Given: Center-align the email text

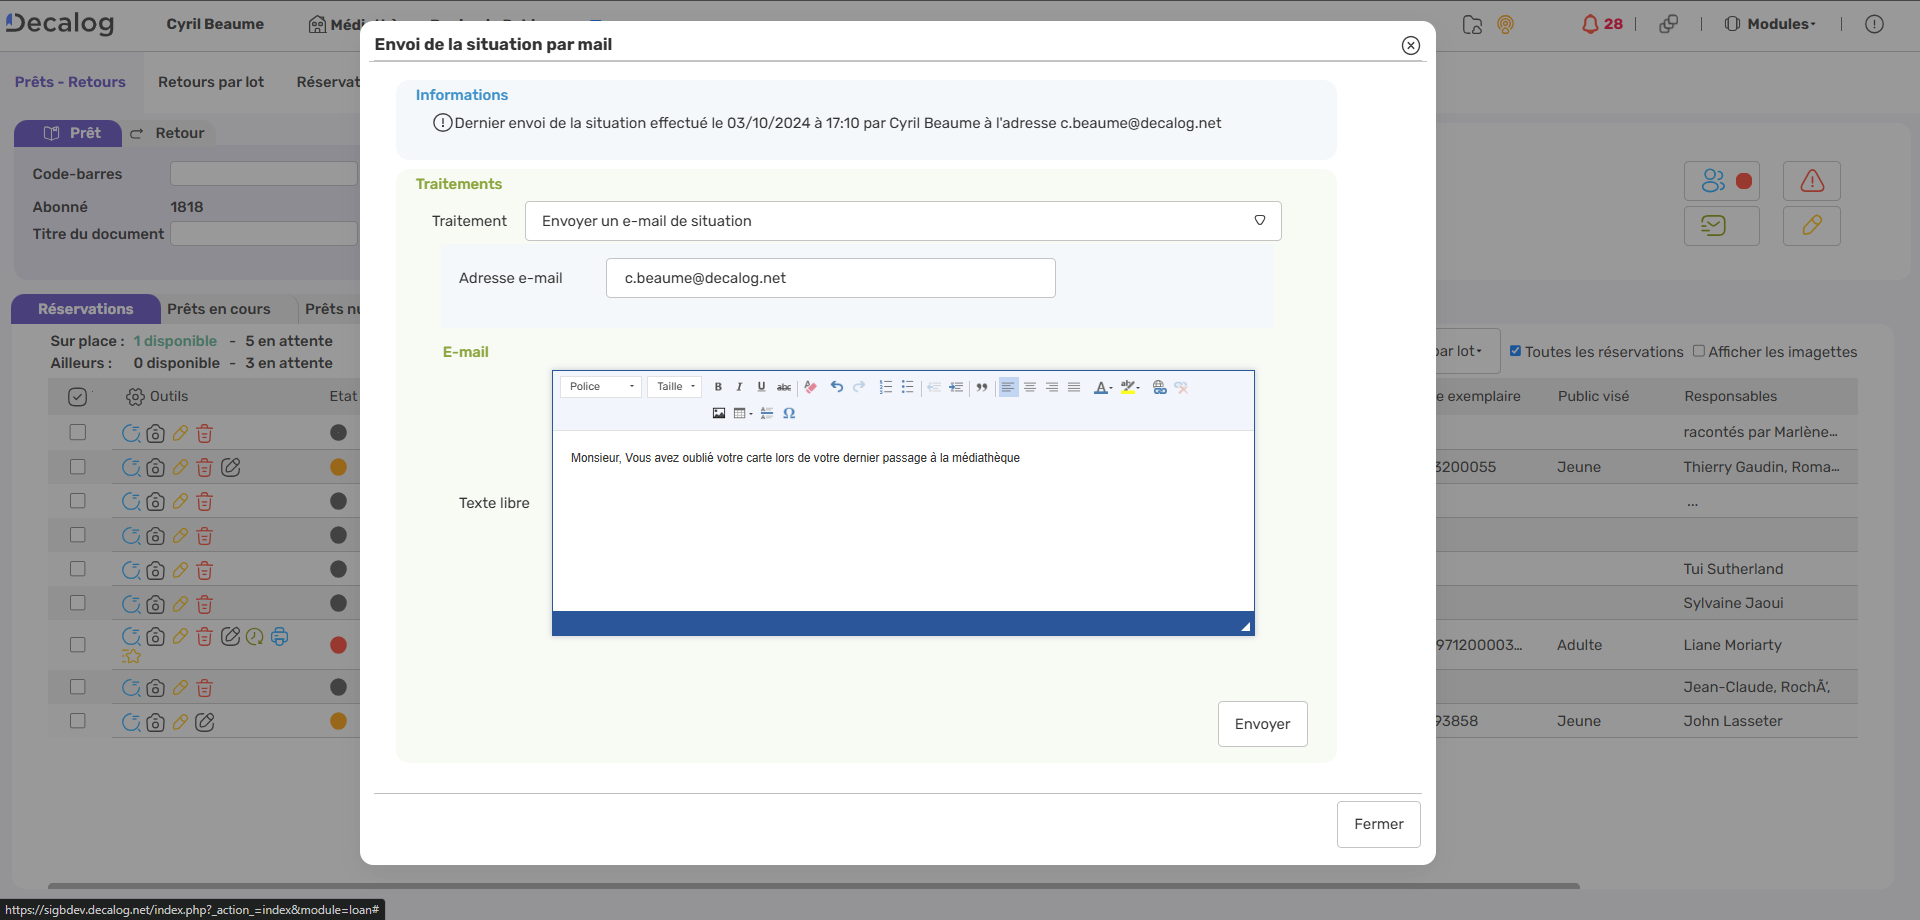Looking at the screenshot, I should click(x=1030, y=387).
